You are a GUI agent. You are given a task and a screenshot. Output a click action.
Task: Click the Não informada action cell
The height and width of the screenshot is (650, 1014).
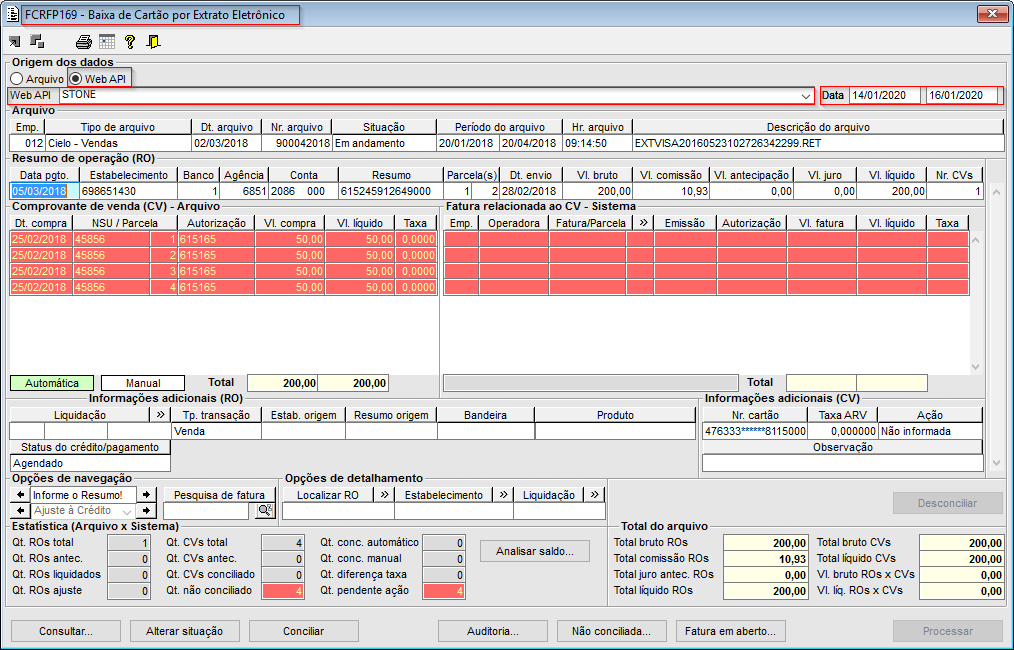(x=930, y=431)
